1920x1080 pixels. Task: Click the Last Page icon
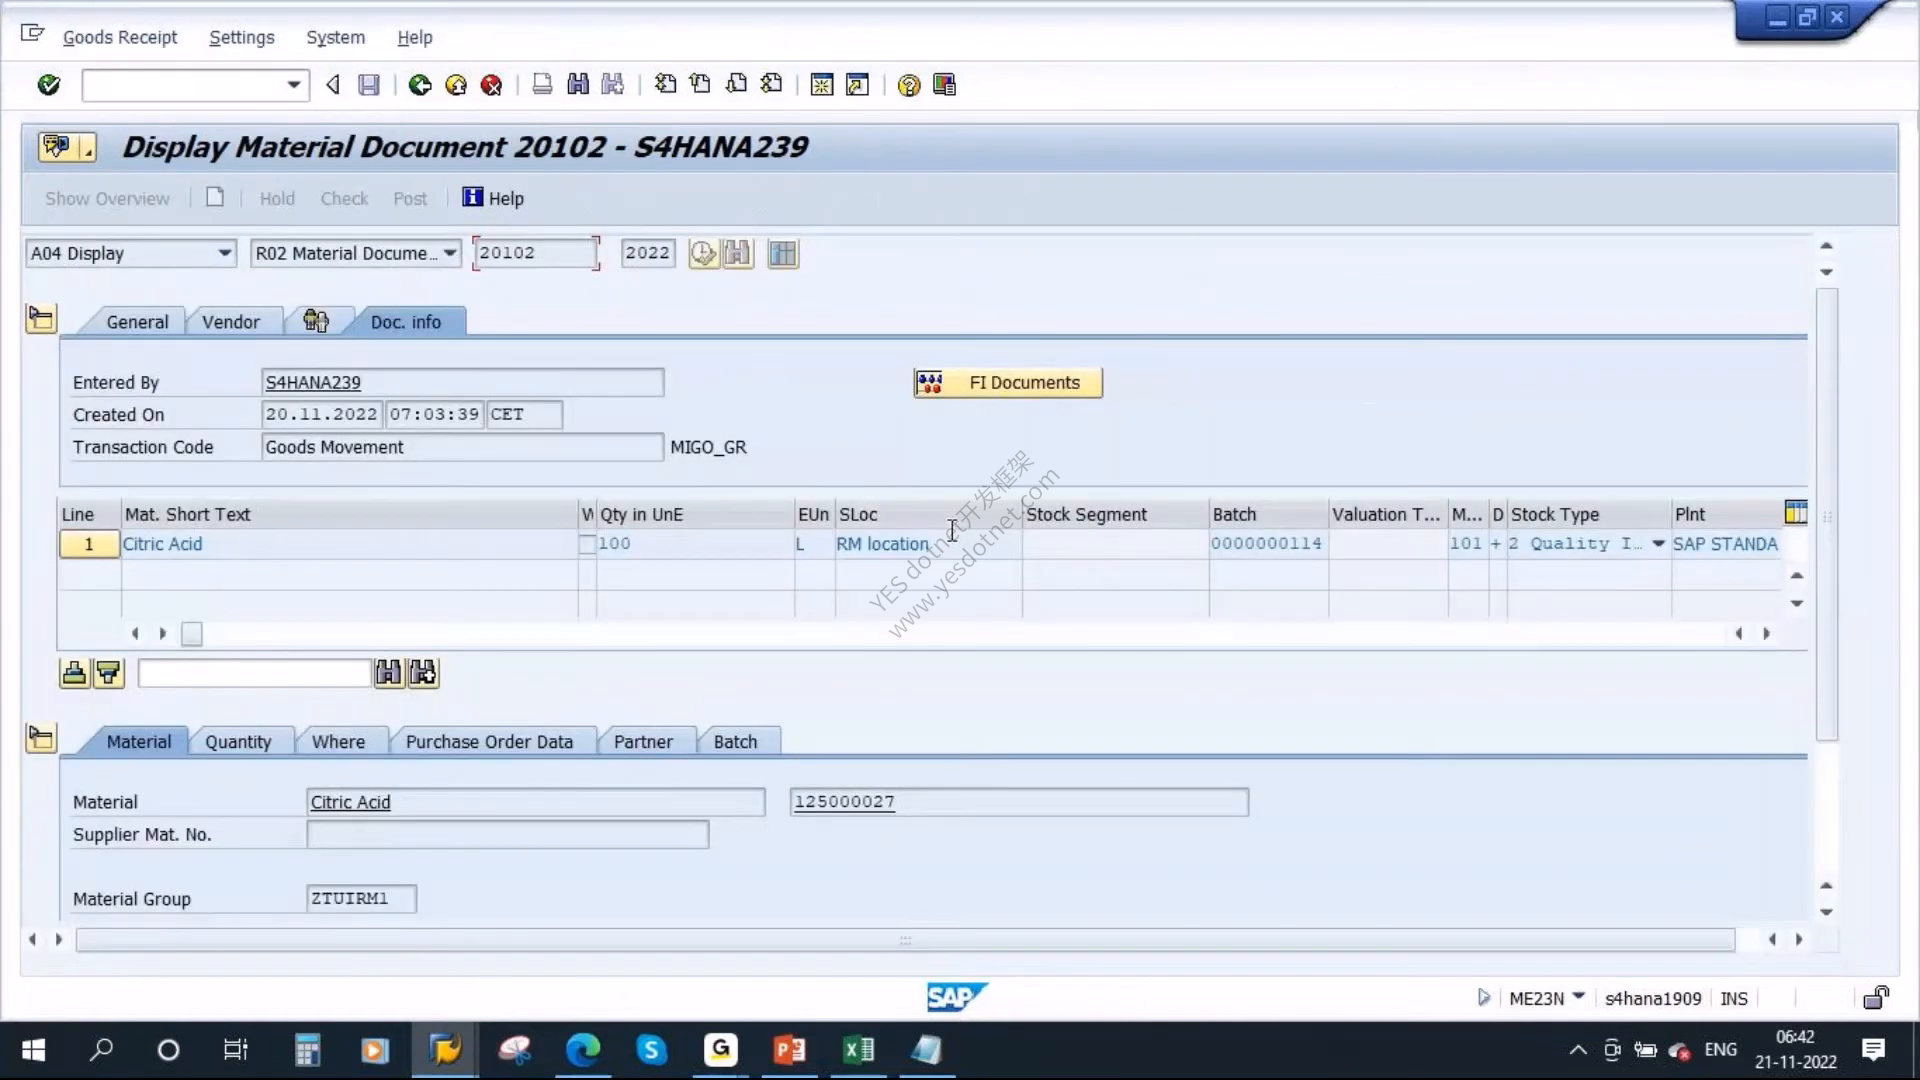[x=771, y=84]
